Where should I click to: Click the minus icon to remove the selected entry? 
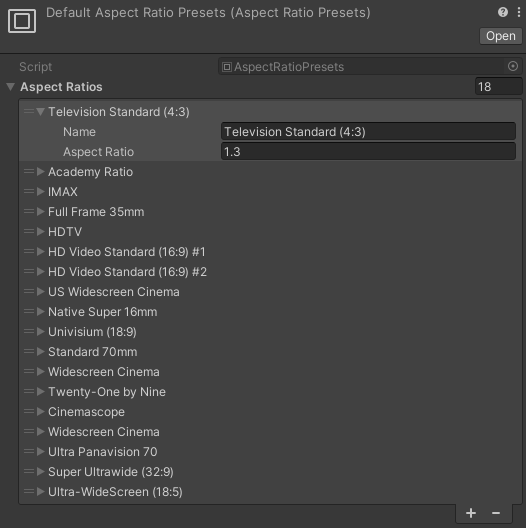(x=496, y=513)
